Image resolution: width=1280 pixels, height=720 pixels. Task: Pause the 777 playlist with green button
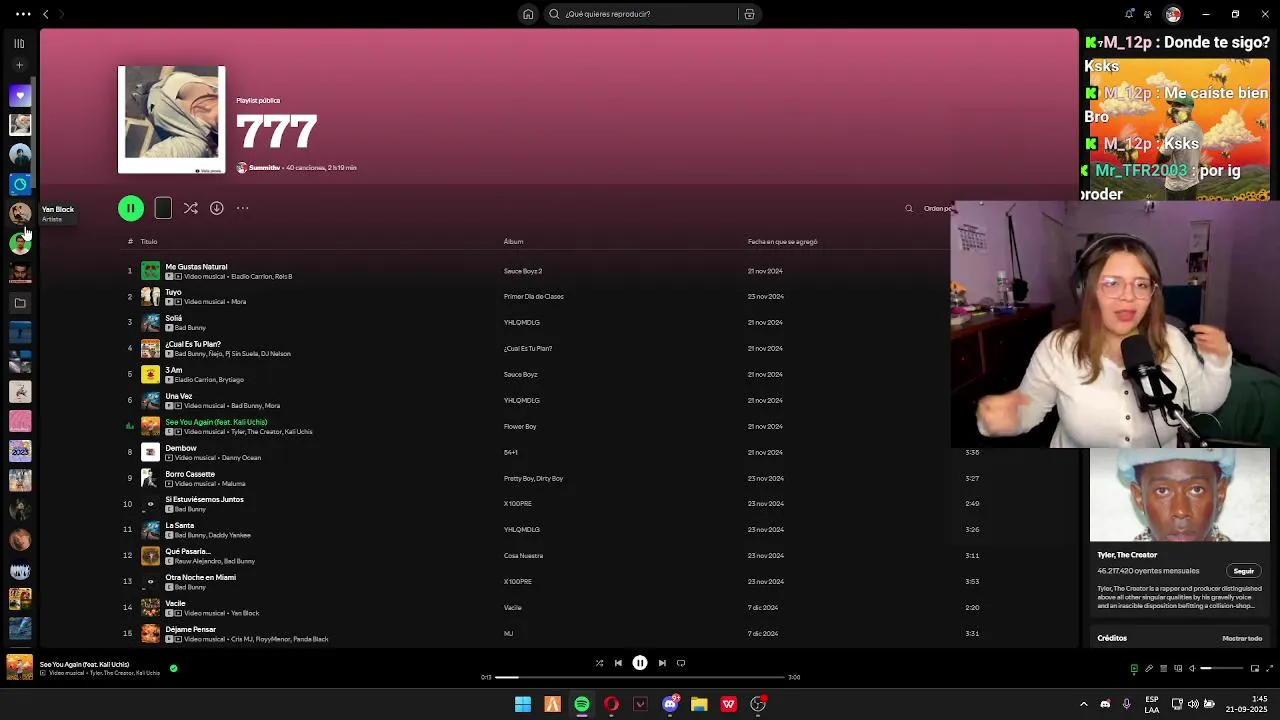(130, 208)
